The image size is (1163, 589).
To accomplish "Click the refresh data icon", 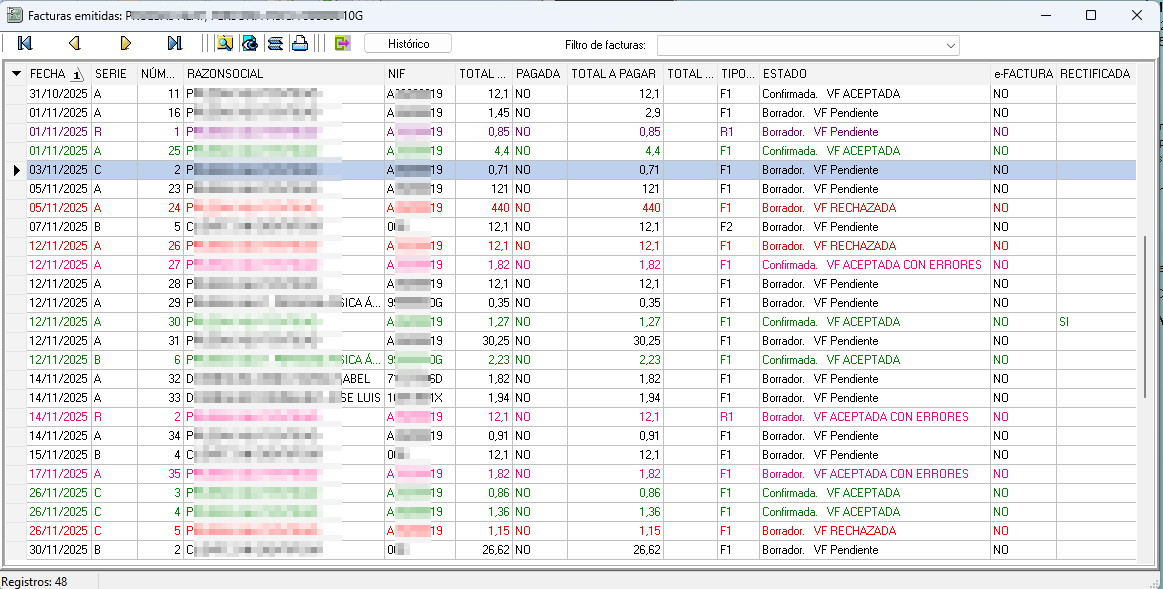I will tap(249, 43).
